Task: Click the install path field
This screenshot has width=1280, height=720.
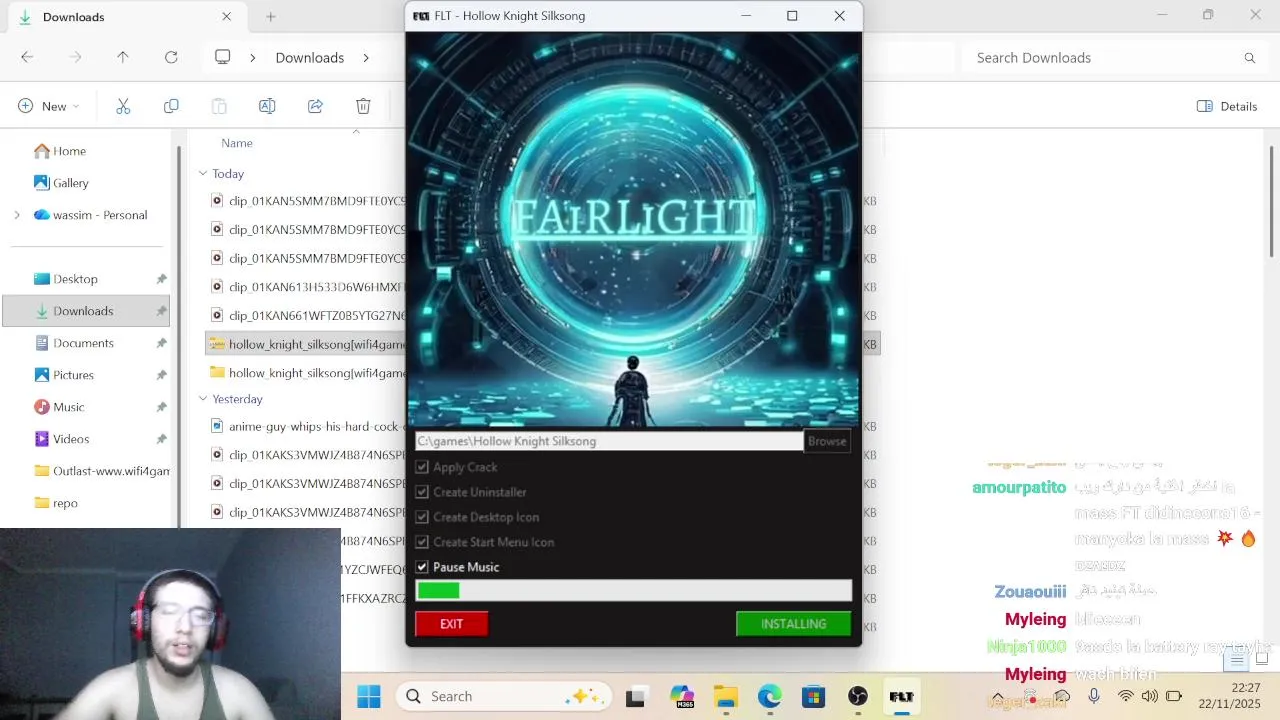Action: point(609,441)
